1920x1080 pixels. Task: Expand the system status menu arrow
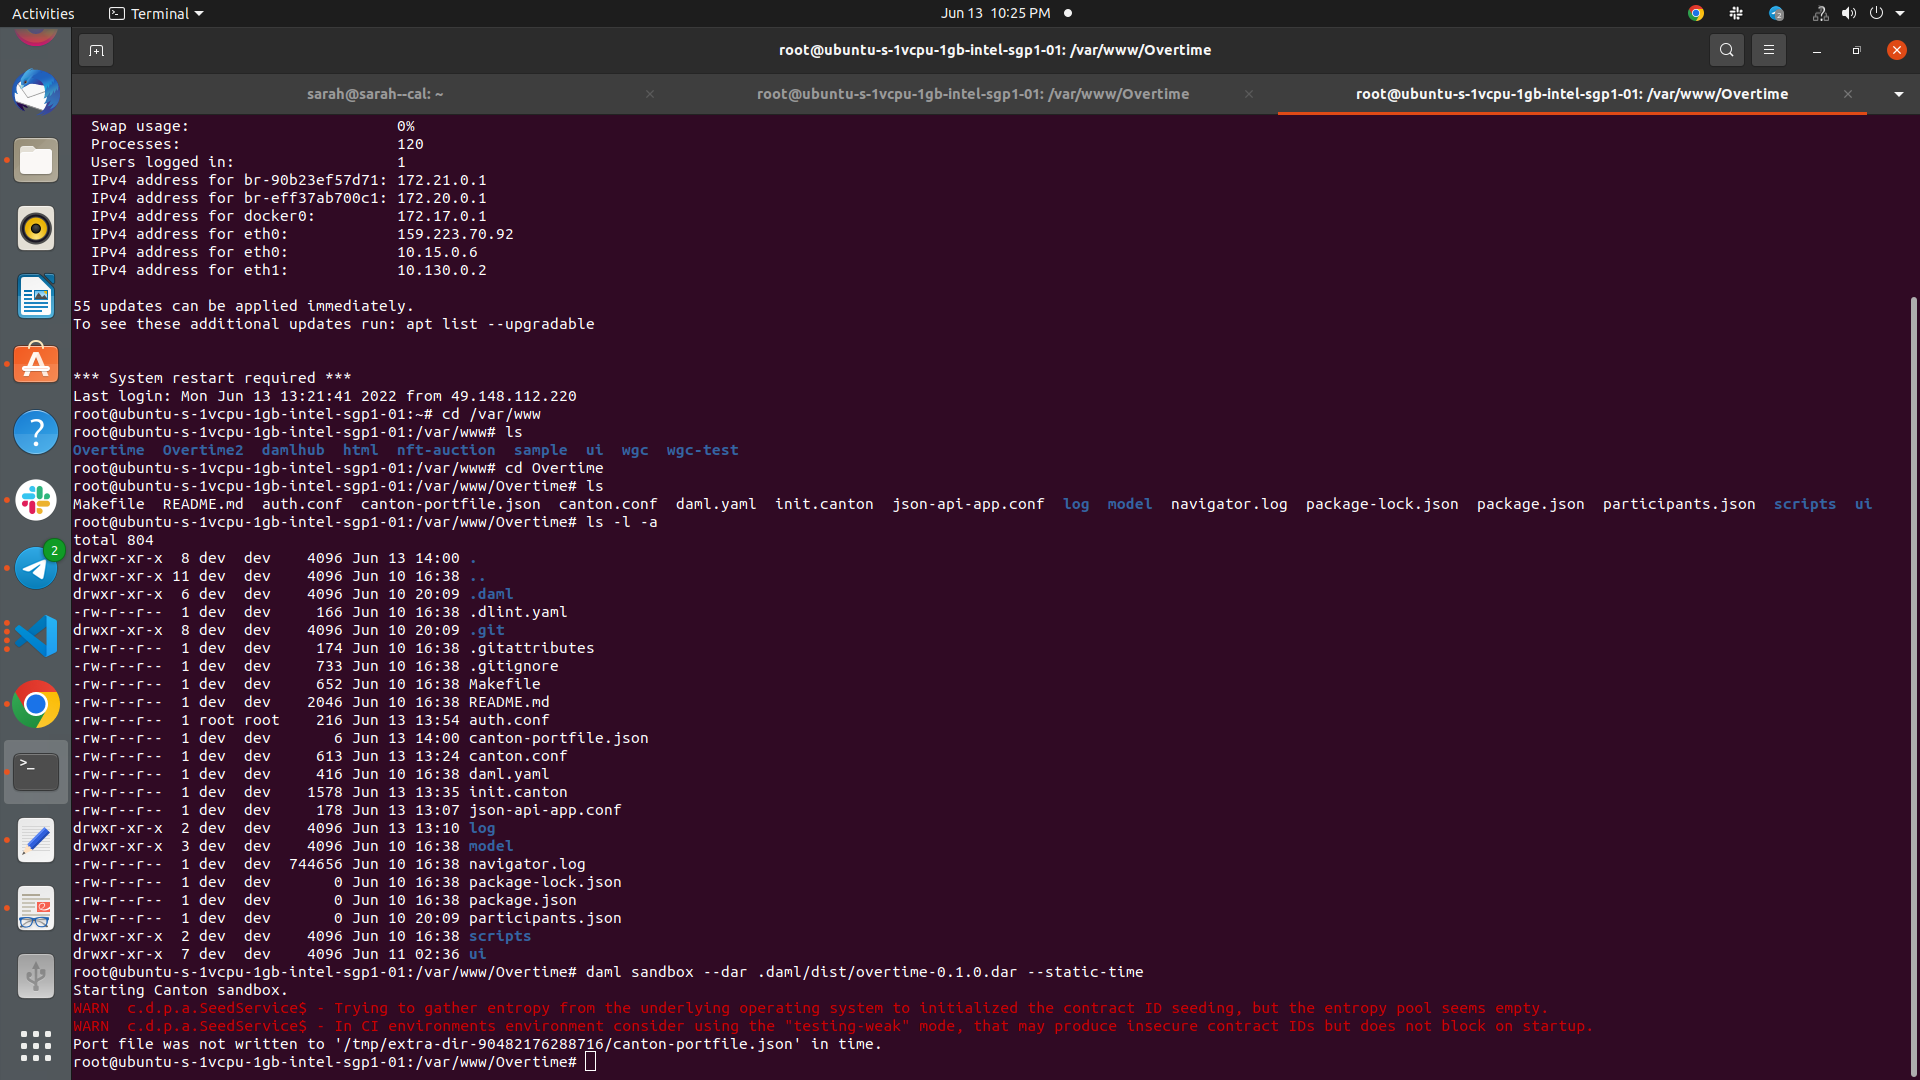click(x=1900, y=13)
